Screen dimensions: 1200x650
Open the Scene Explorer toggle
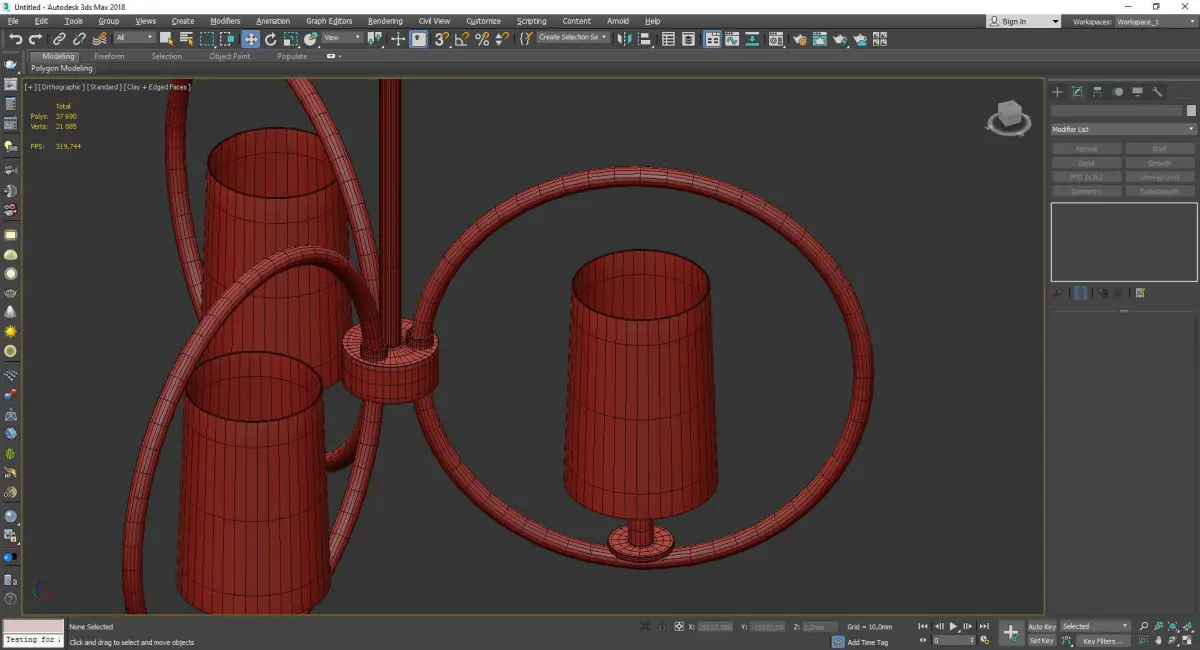[668, 39]
